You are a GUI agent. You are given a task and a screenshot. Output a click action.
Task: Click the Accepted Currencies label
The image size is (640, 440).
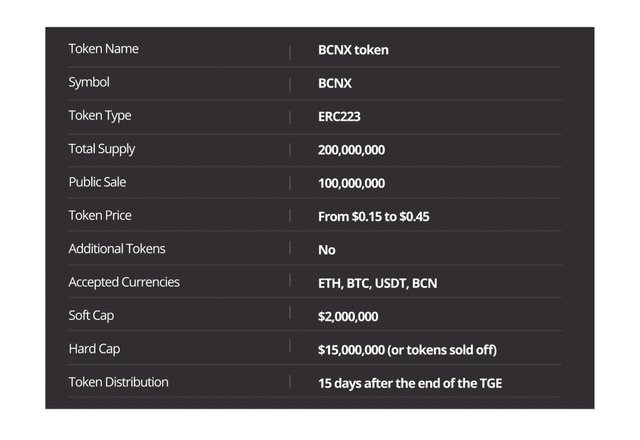(124, 282)
